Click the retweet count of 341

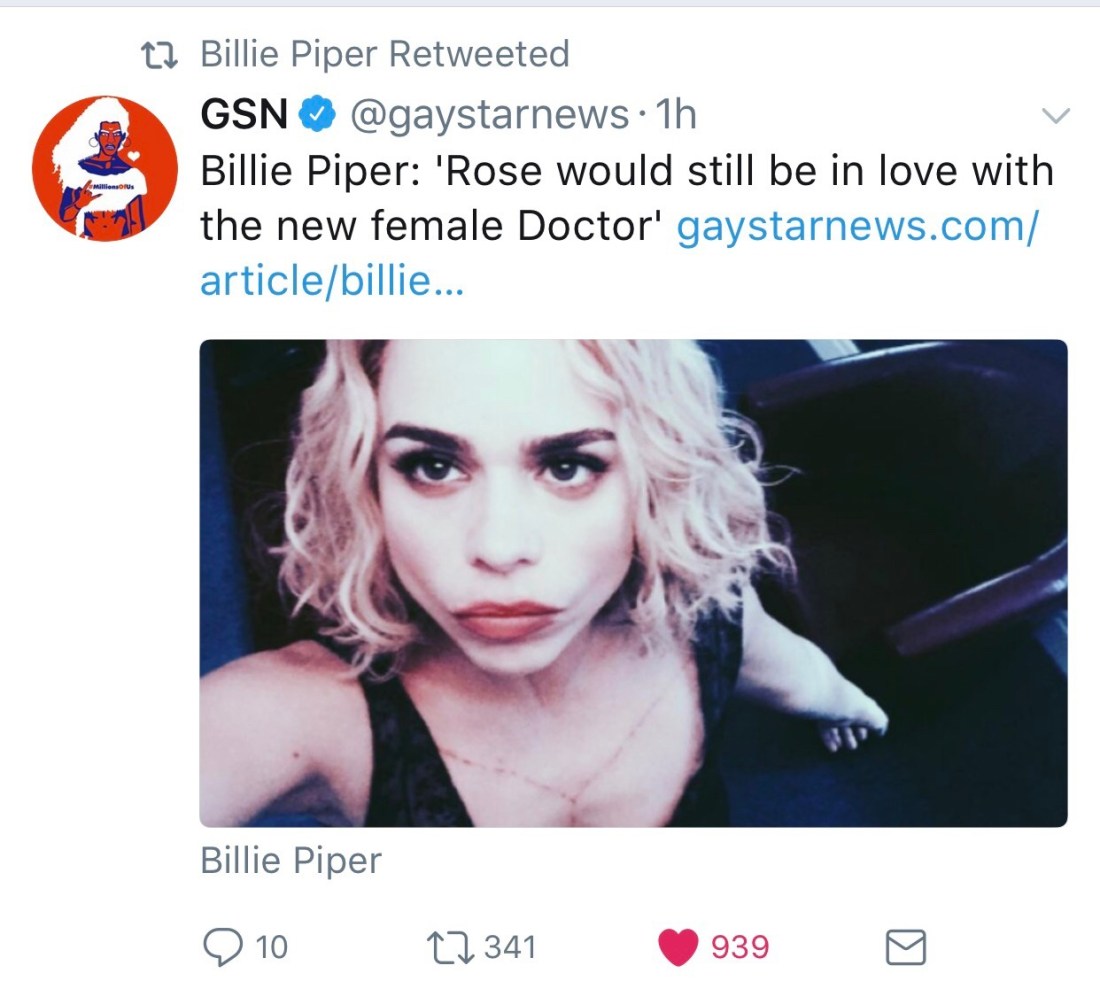click(x=509, y=946)
